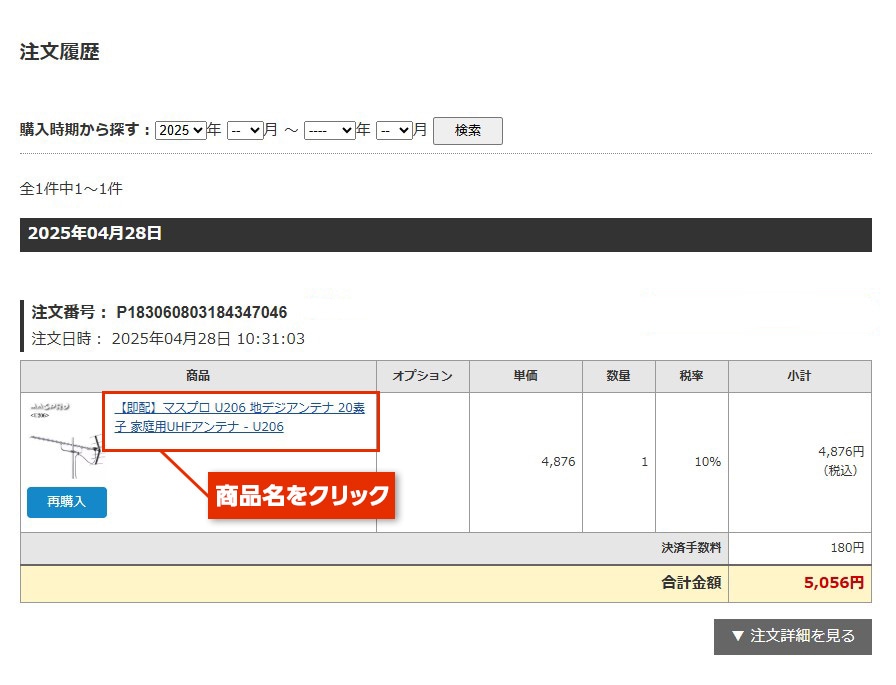Click the 小計 column header
This screenshot has height=685, width=896.
coord(799,376)
